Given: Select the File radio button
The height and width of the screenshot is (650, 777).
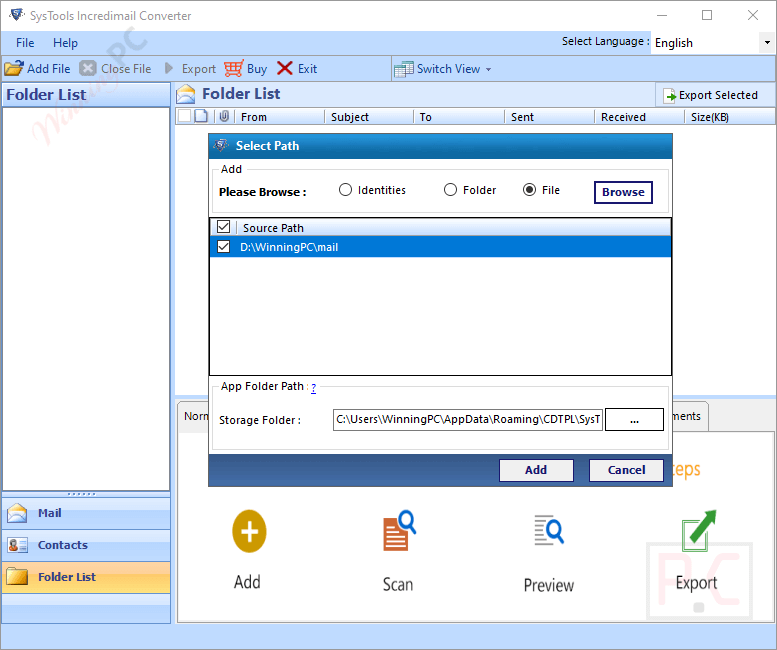Looking at the screenshot, I should click(529, 190).
